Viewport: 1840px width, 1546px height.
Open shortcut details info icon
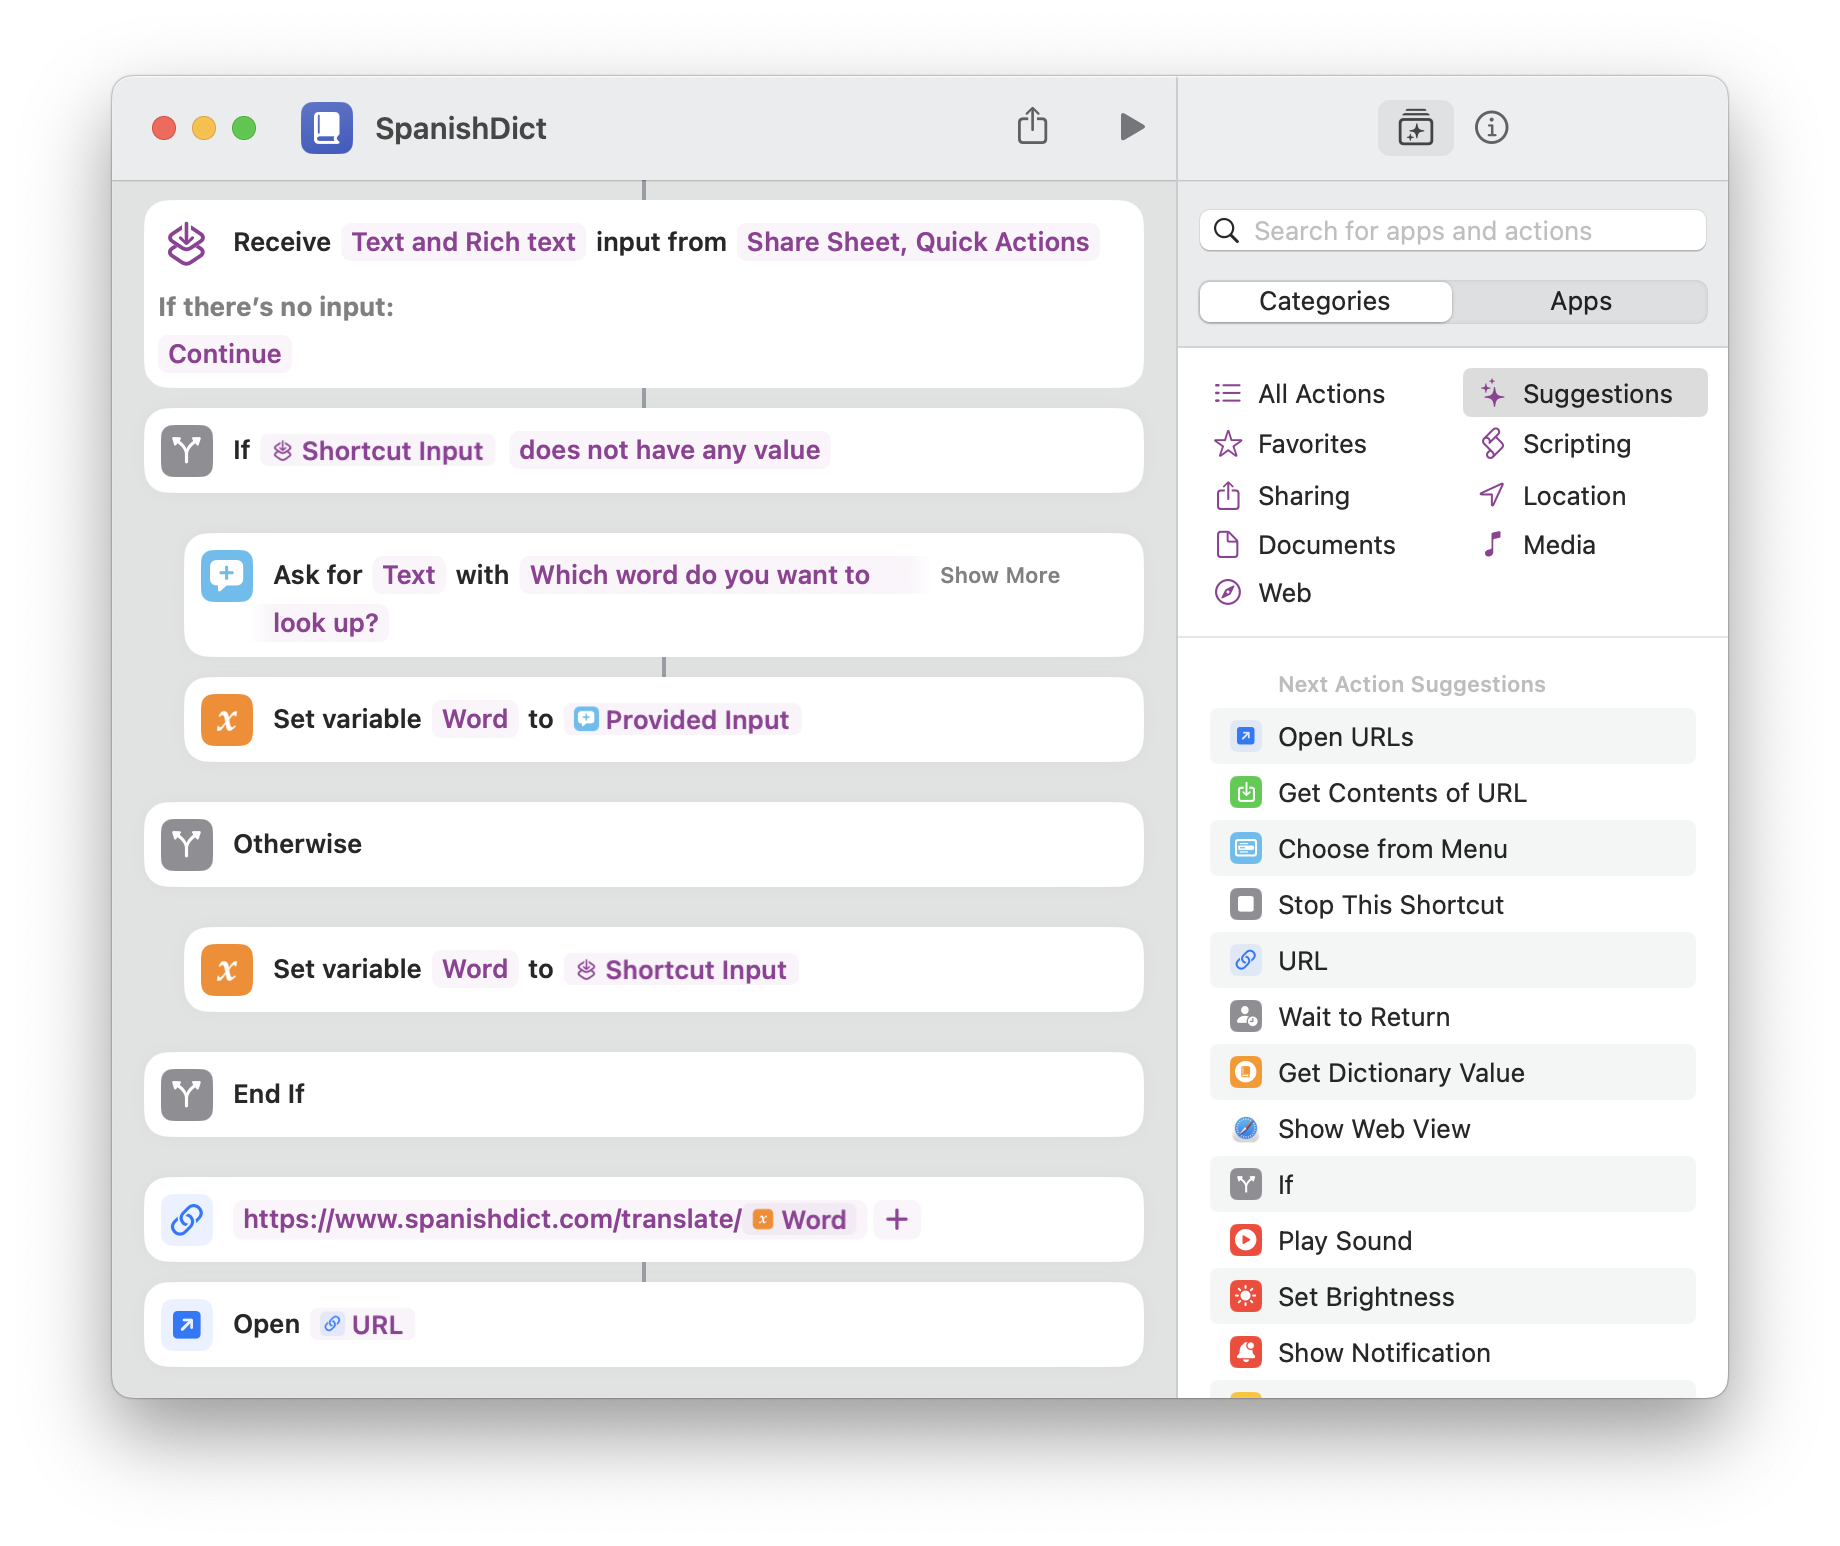click(x=1491, y=128)
